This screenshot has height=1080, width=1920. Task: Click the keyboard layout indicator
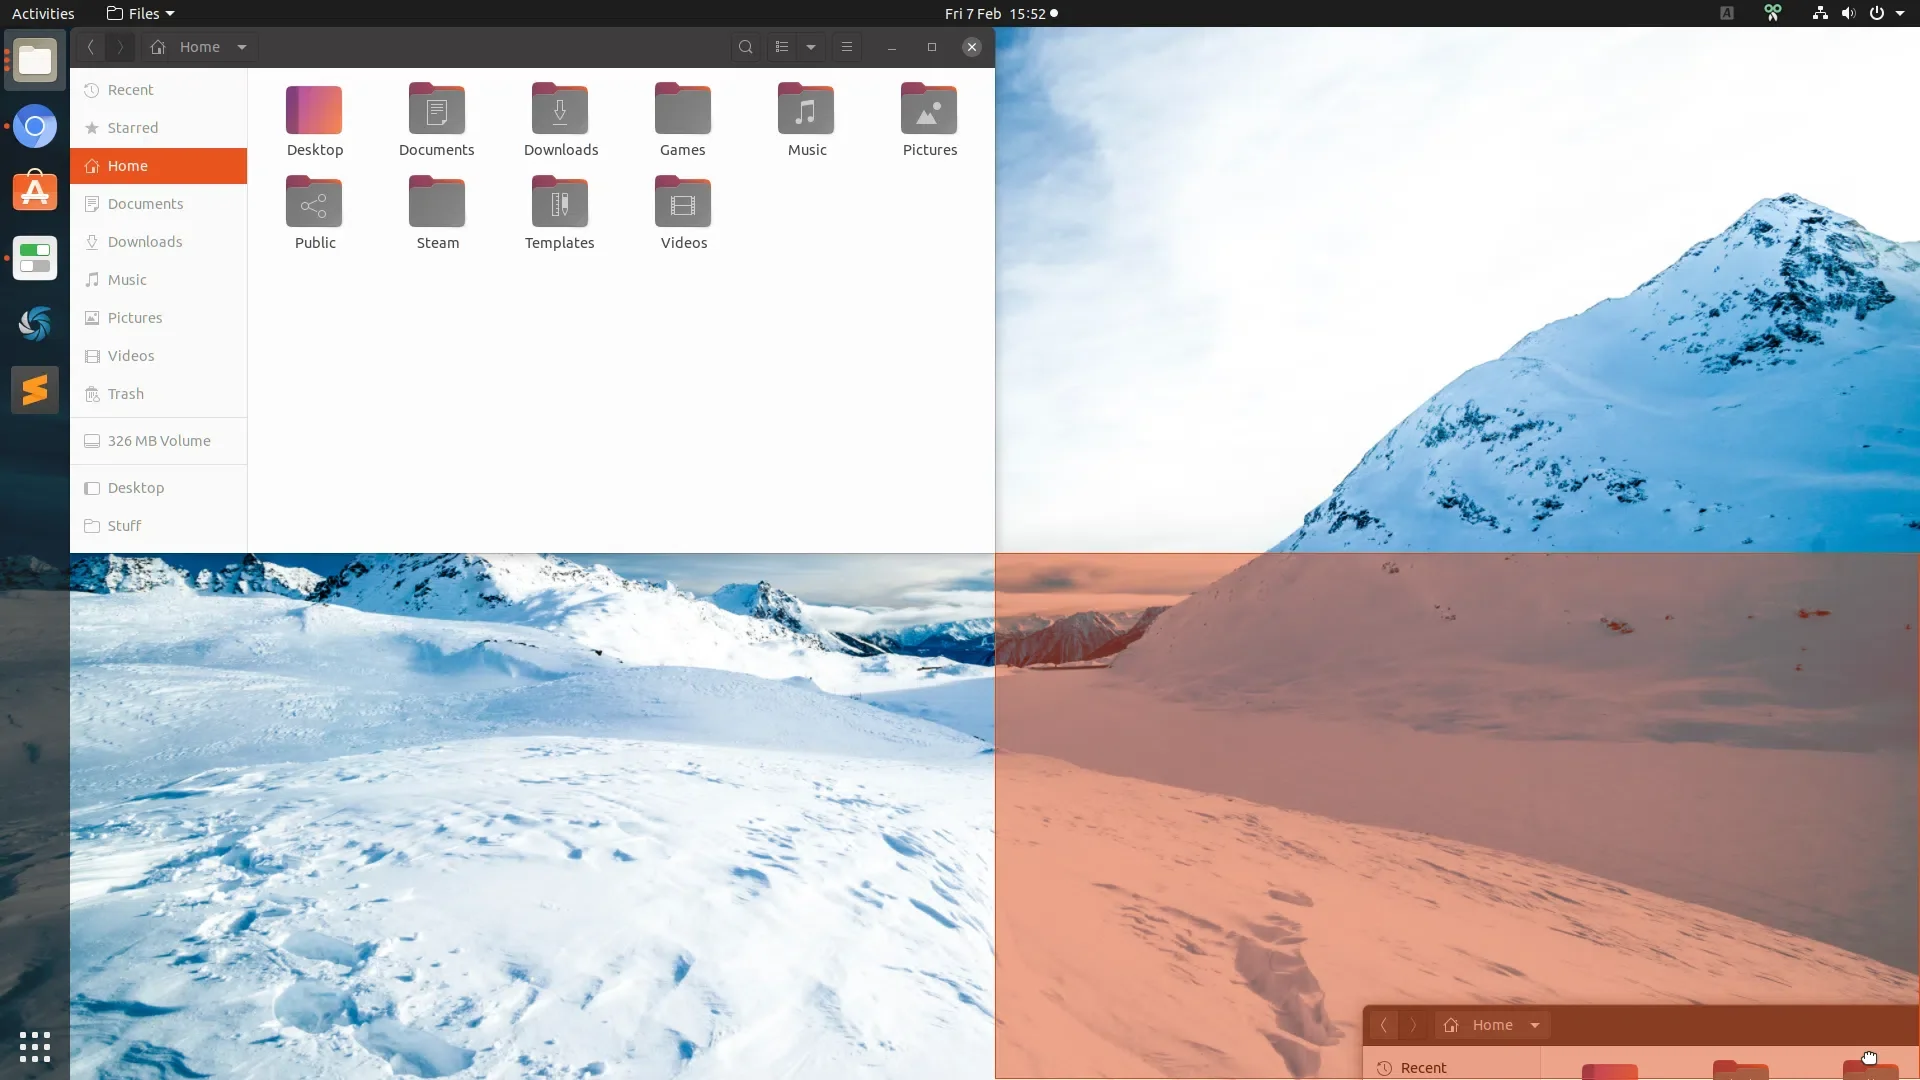1727,13
